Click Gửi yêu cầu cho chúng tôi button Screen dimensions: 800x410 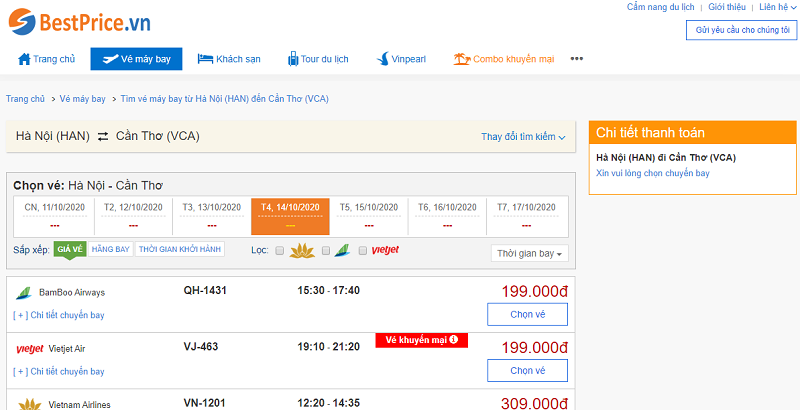(742, 30)
